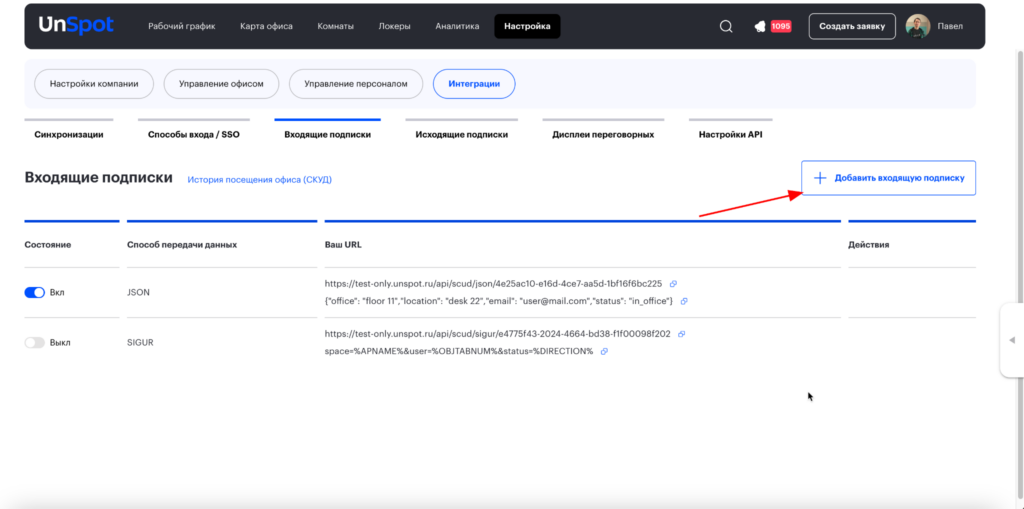This screenshot has height=509, width=1024.
Task: Select Управление персоналом section
Action: (356, 84)
